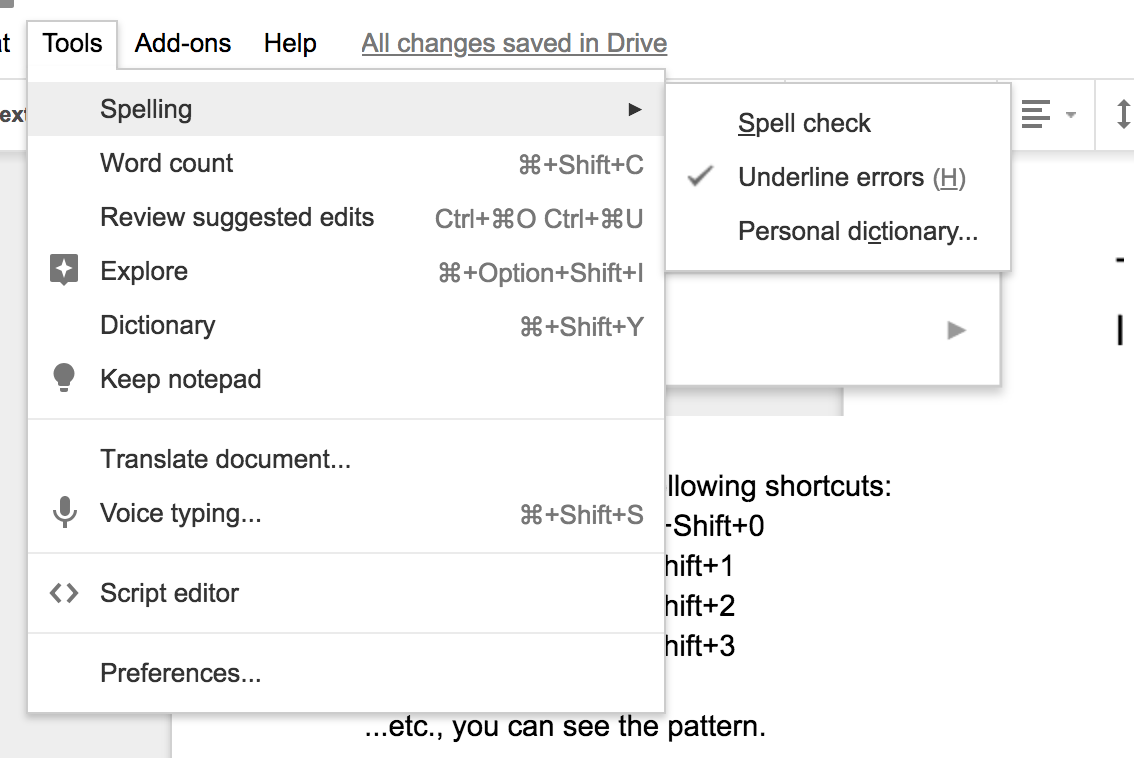The image size is (1134, 758).
Task: Open the Add-ons menu
Action: coord(183,44)
